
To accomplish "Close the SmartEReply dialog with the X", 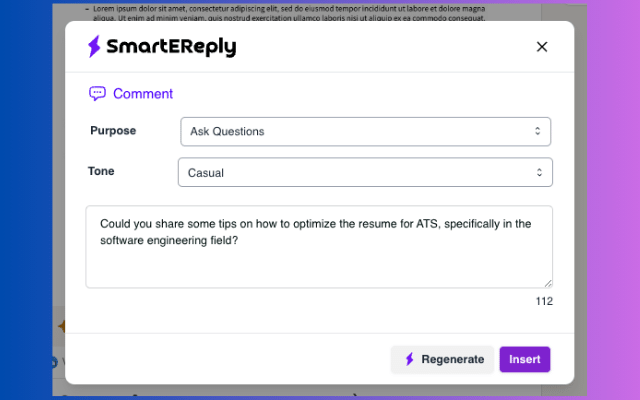I will [542, 47].
